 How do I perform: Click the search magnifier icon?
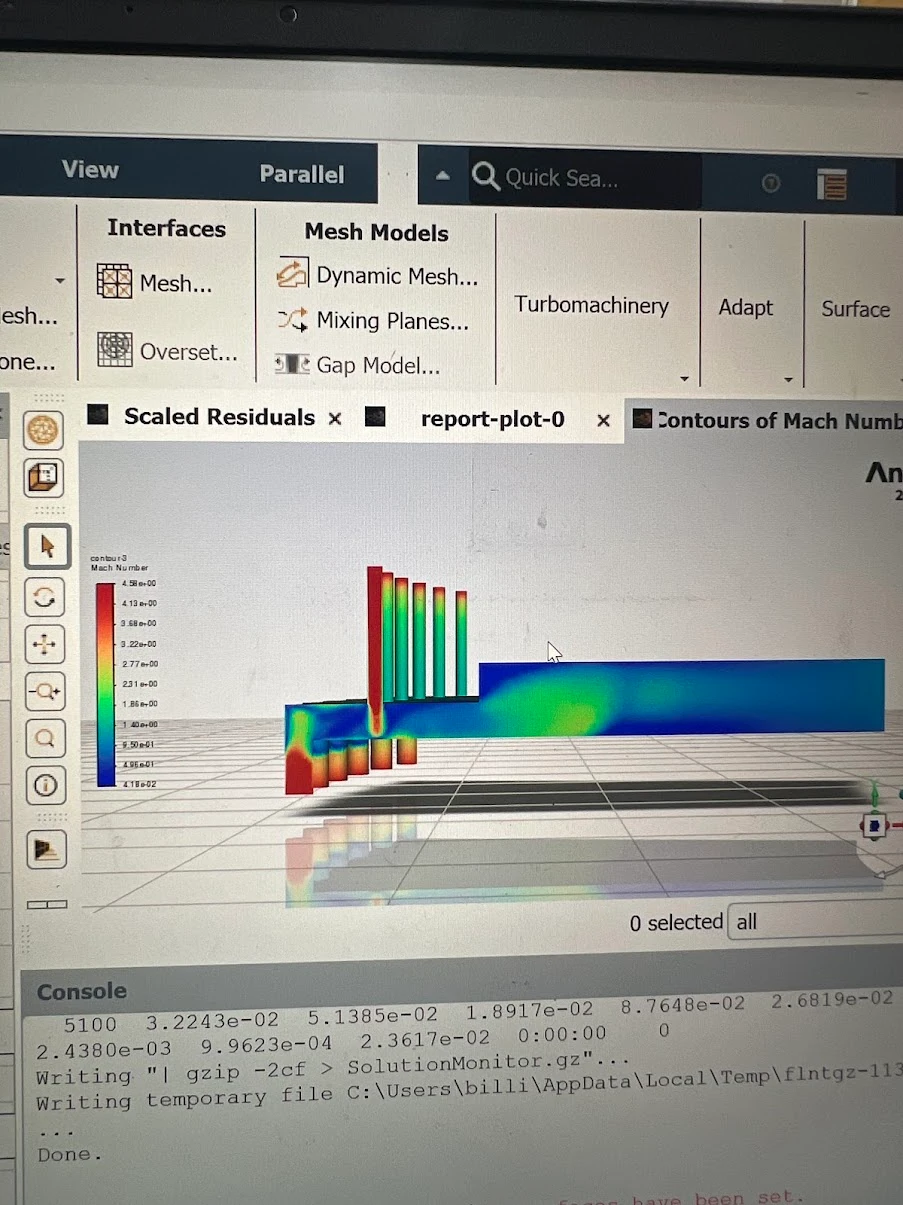(486, 177)
